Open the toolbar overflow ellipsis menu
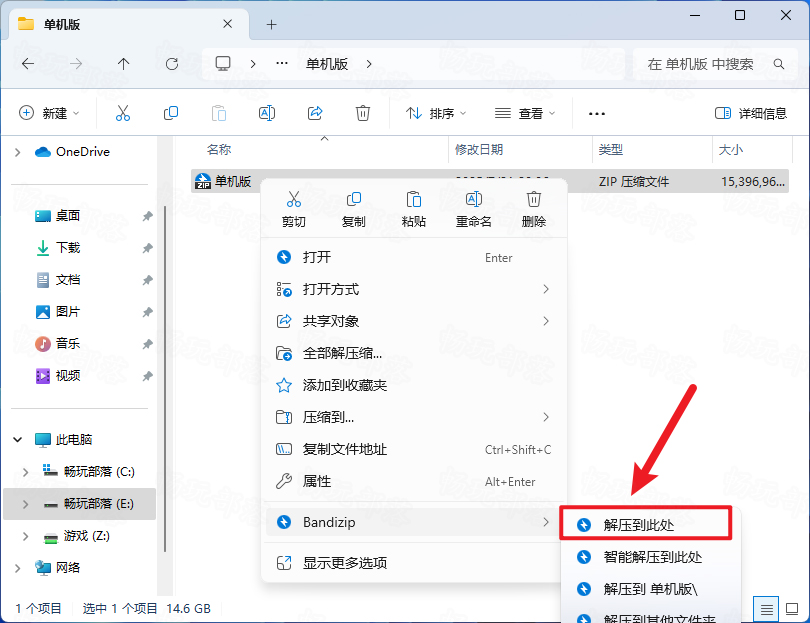The image size is (810, 623). click(x=597, y=114)
